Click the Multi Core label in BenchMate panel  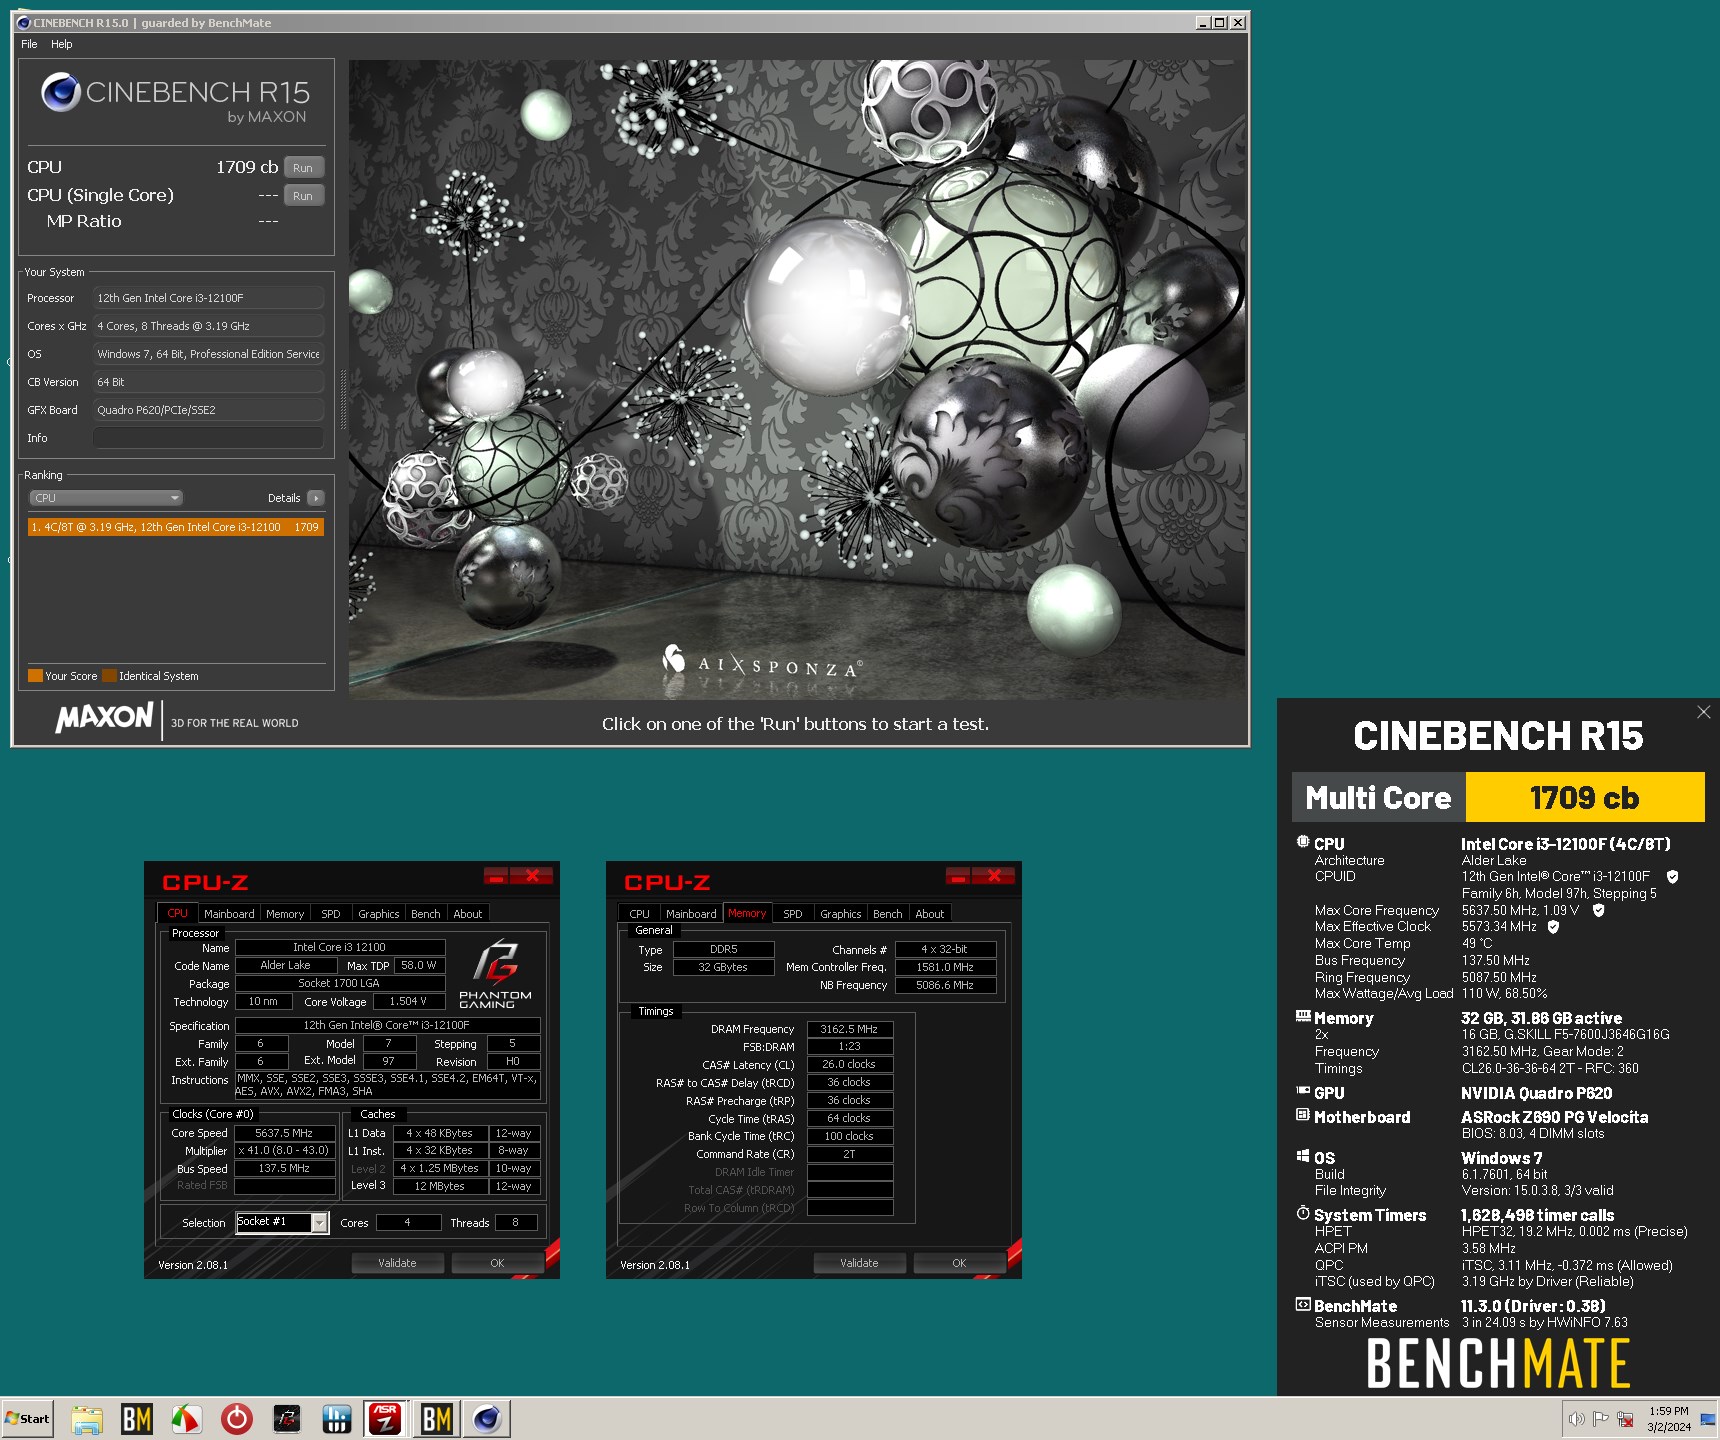point(1378,797)
